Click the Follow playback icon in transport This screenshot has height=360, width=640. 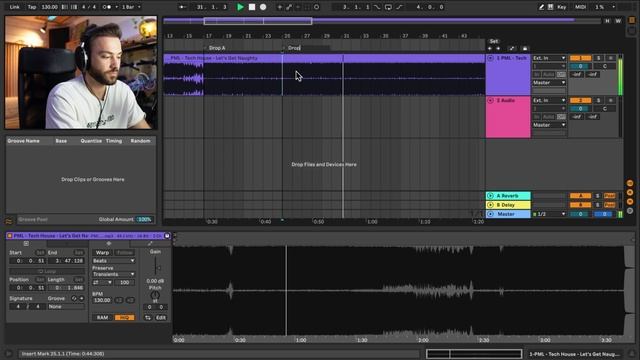(x=182, y=7)
